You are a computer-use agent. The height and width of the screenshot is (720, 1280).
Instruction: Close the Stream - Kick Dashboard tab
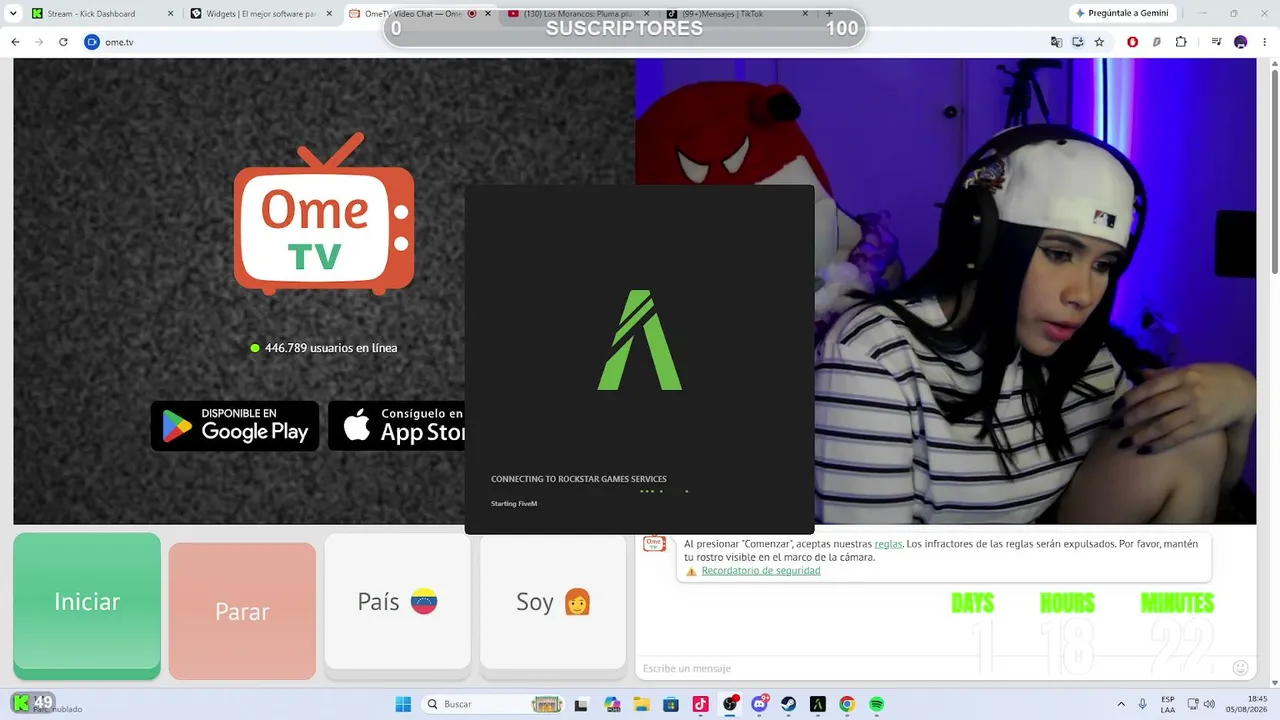click(171, 14)
